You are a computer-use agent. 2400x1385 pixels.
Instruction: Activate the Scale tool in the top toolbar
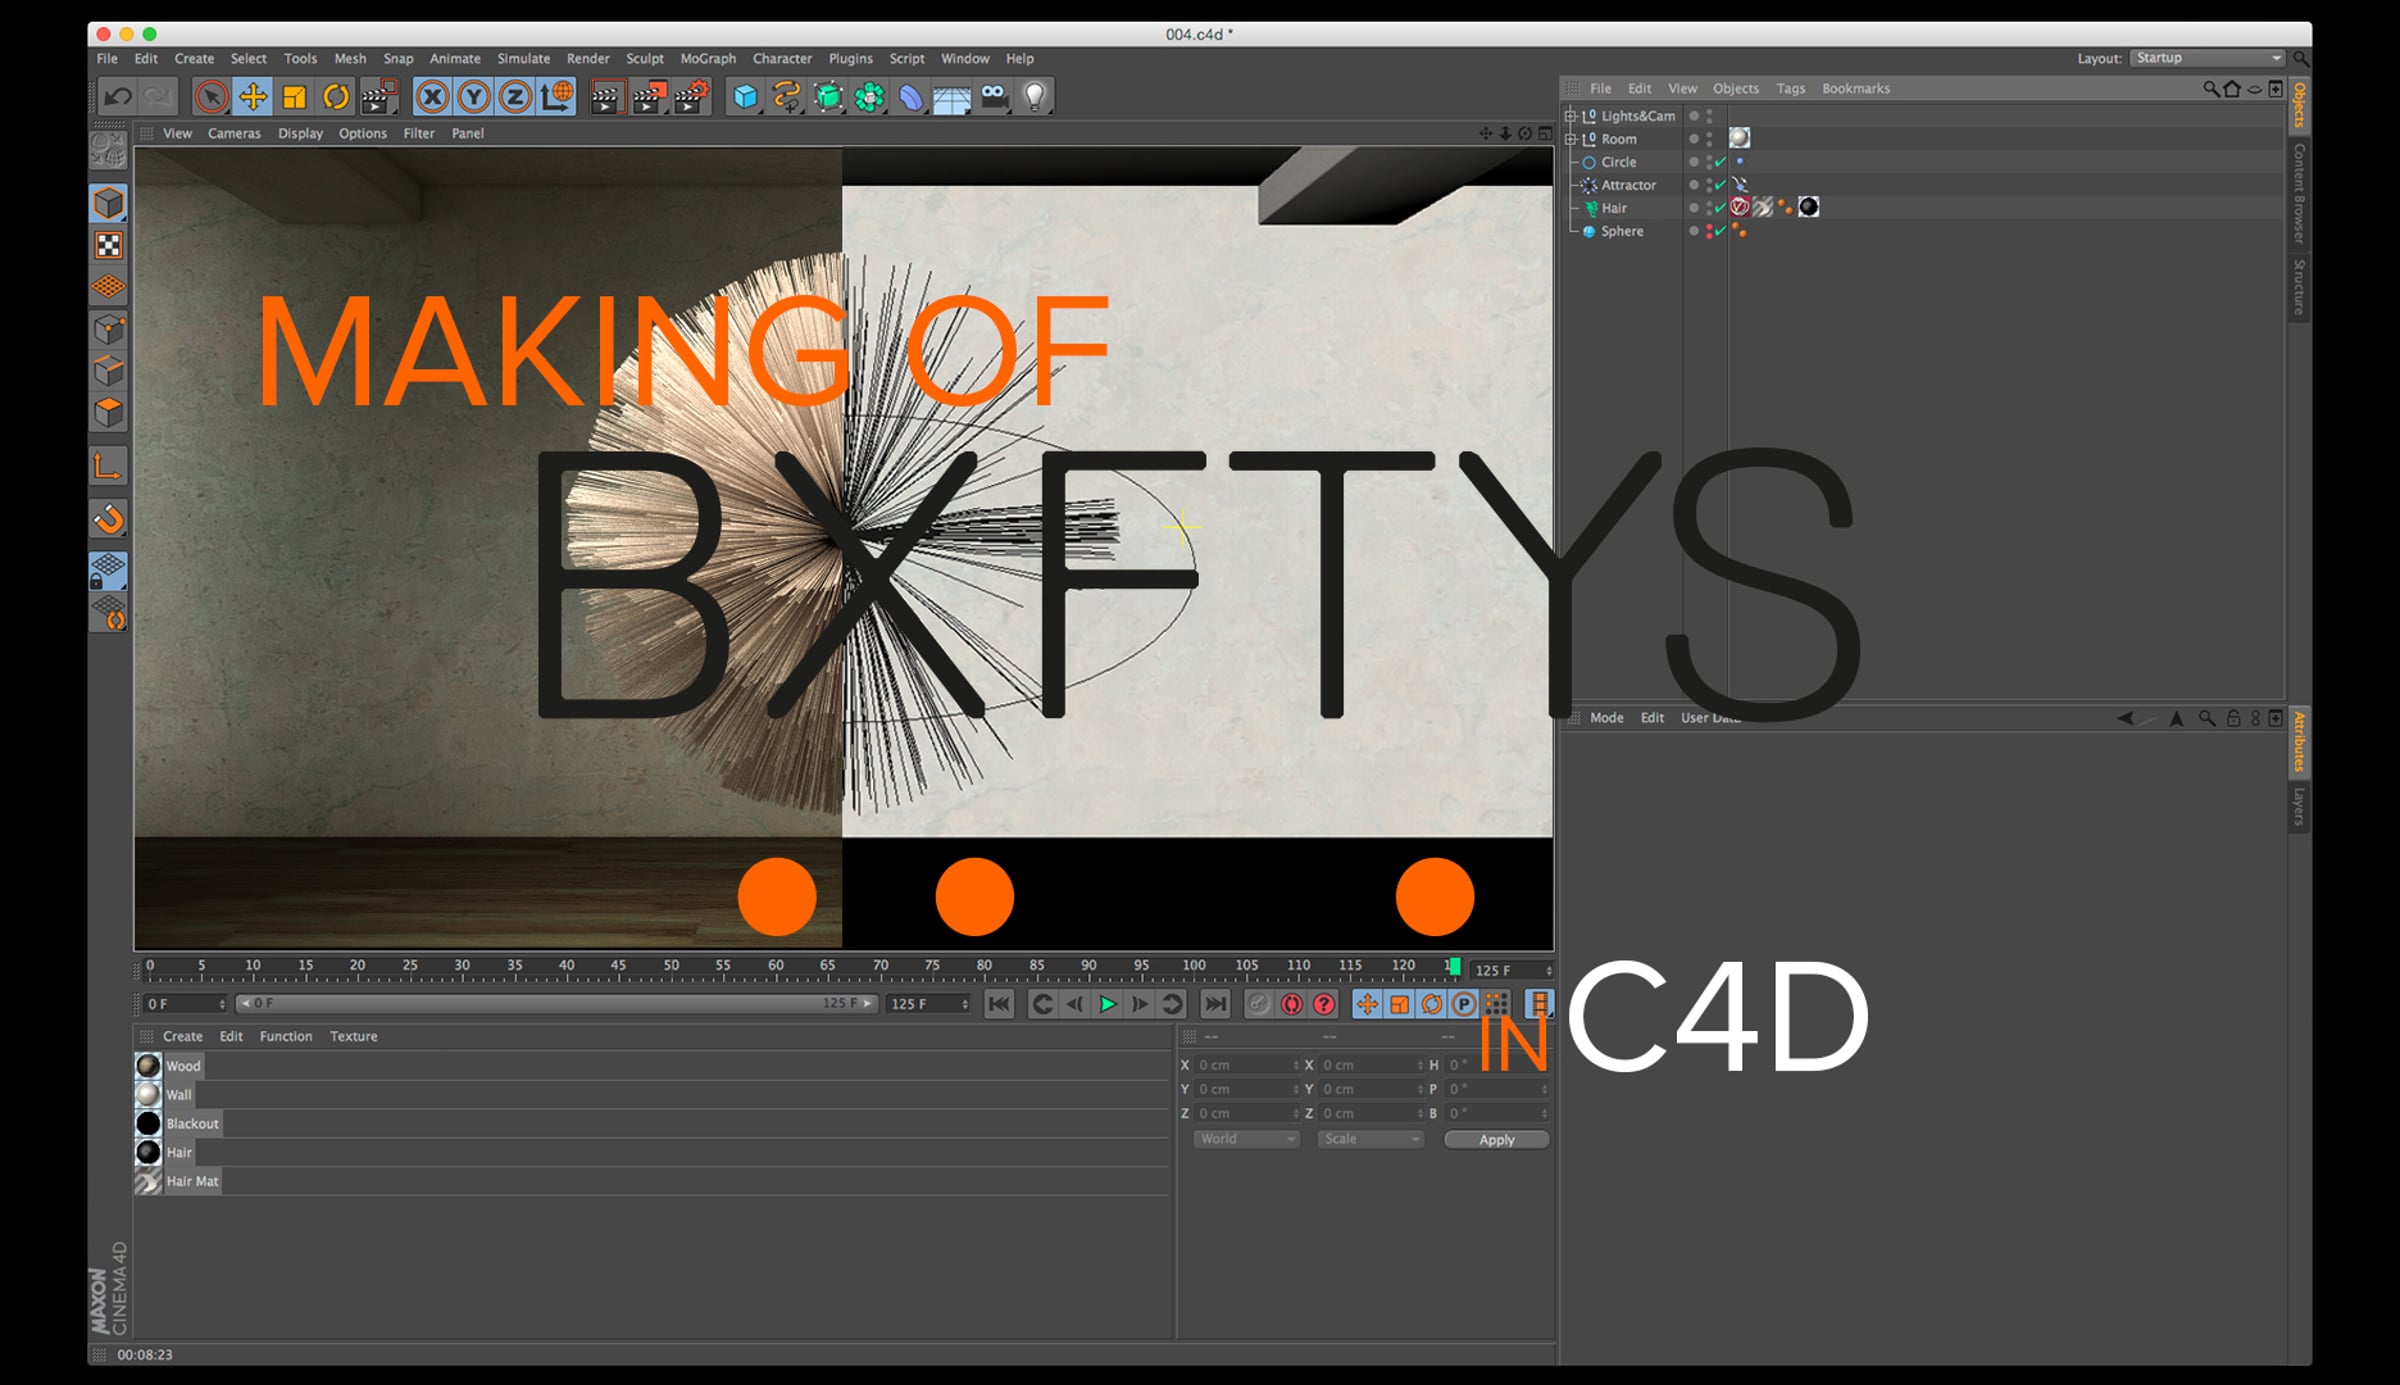pyautogui.click(x=295, y=97)
